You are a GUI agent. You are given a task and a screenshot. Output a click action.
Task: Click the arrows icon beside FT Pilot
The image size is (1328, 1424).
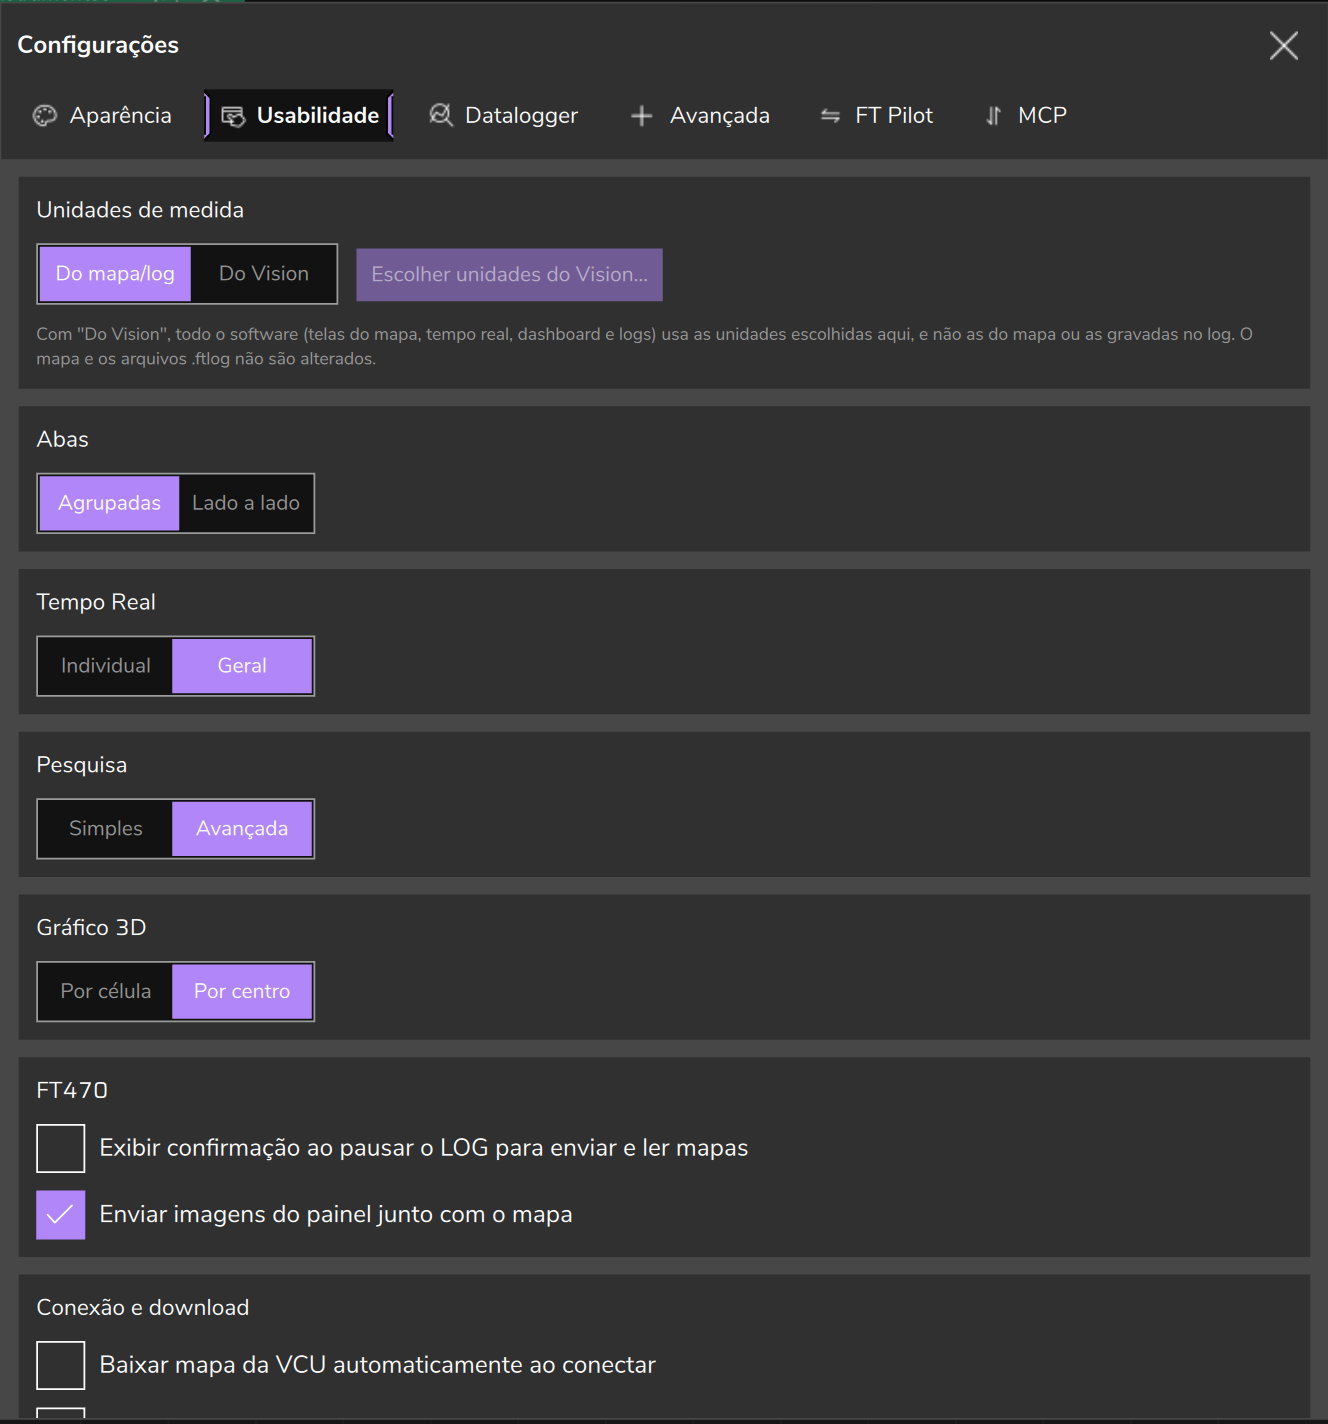(x=830, y=116)
